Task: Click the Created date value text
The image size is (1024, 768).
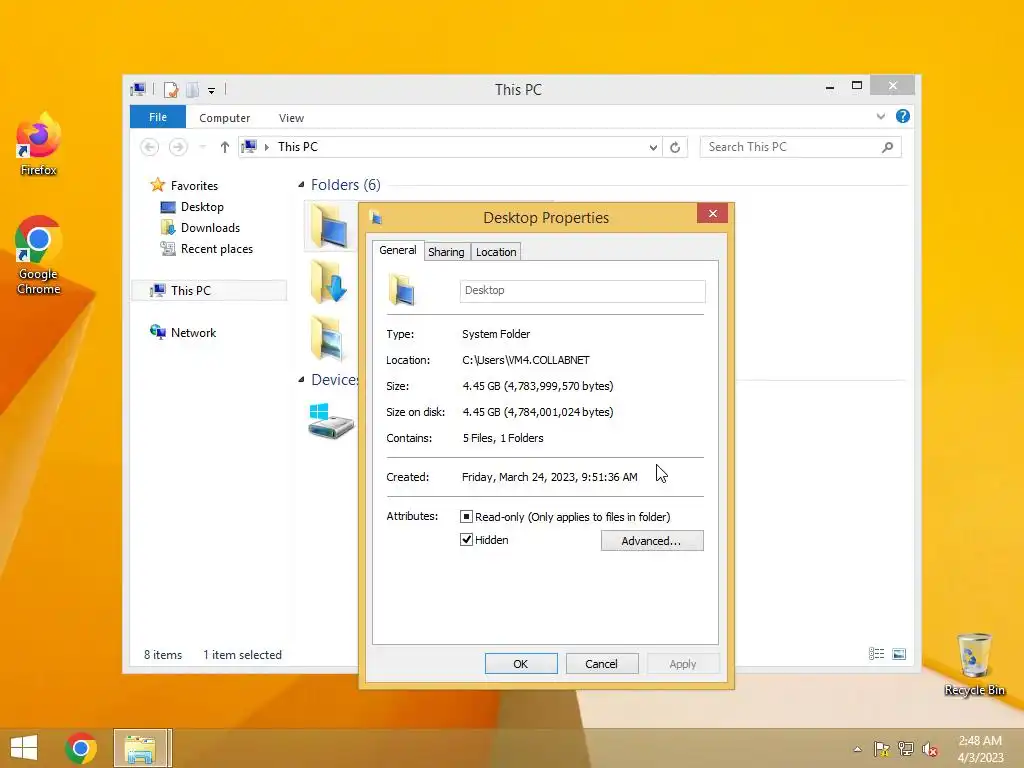Action: pos(549,477)
